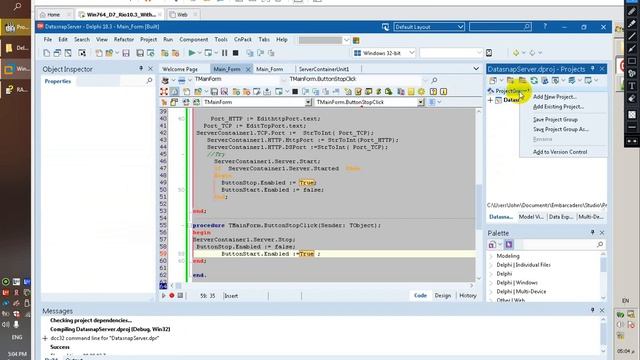Click the red Record Macro button below editor
The image size is (640, 360).
click(x=172, y=296)
